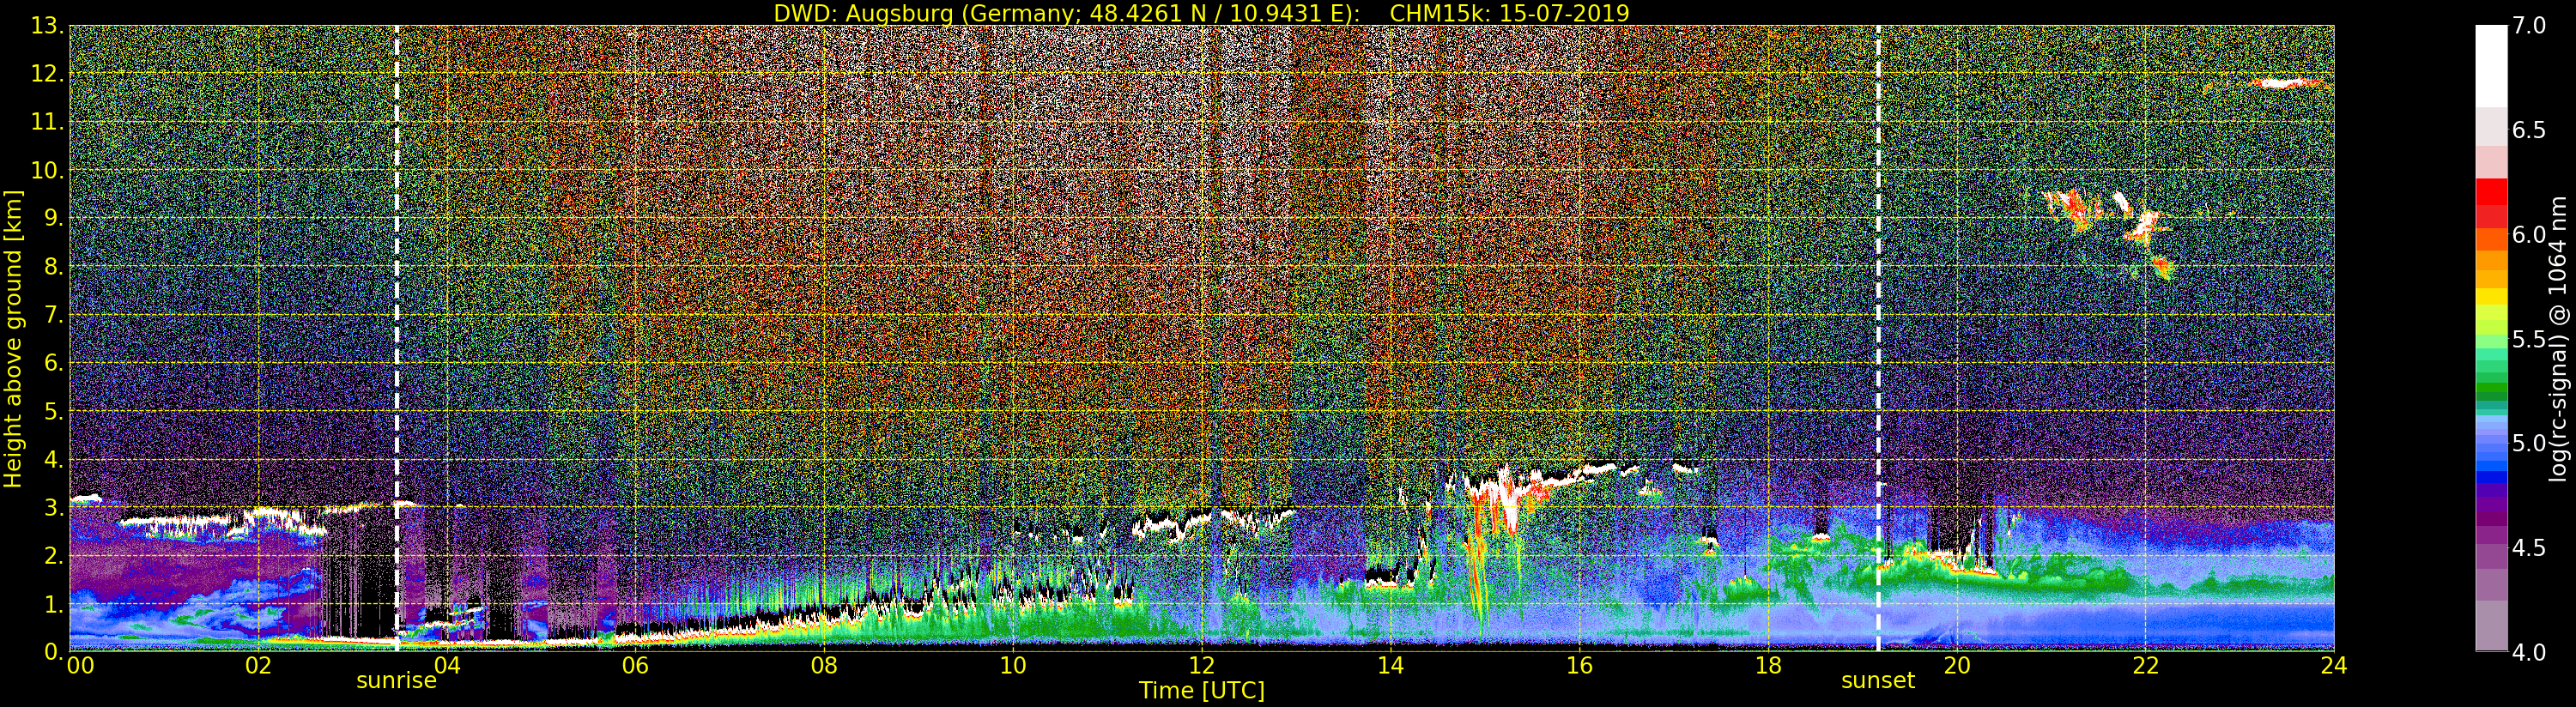Select the "16" time axis tick label
Image resolution: width=2576 pixels, height=707 pixels.
(1579, 665)
